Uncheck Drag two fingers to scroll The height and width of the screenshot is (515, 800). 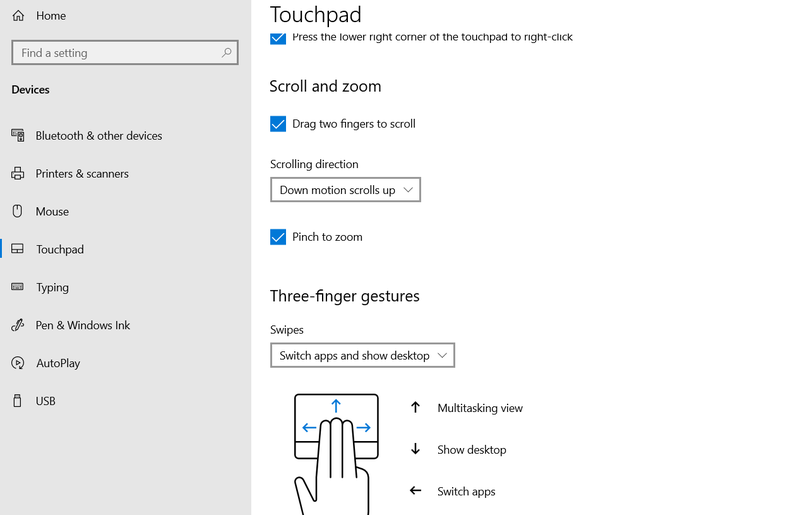(278, 124)
